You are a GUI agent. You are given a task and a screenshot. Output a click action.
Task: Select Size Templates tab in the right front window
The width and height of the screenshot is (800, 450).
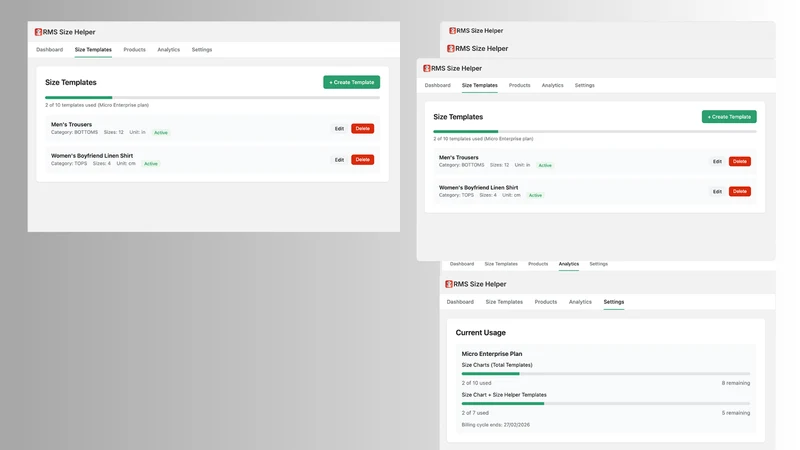point(480,85)
